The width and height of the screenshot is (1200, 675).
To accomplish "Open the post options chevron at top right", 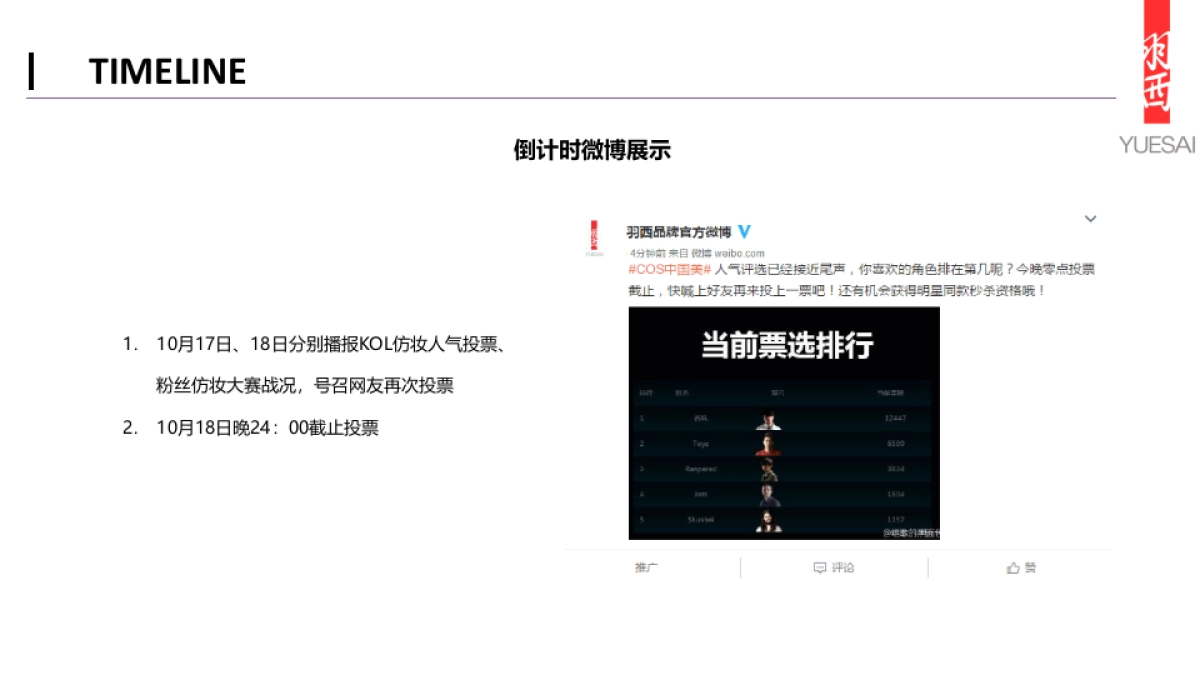I will pos(1091,218).
